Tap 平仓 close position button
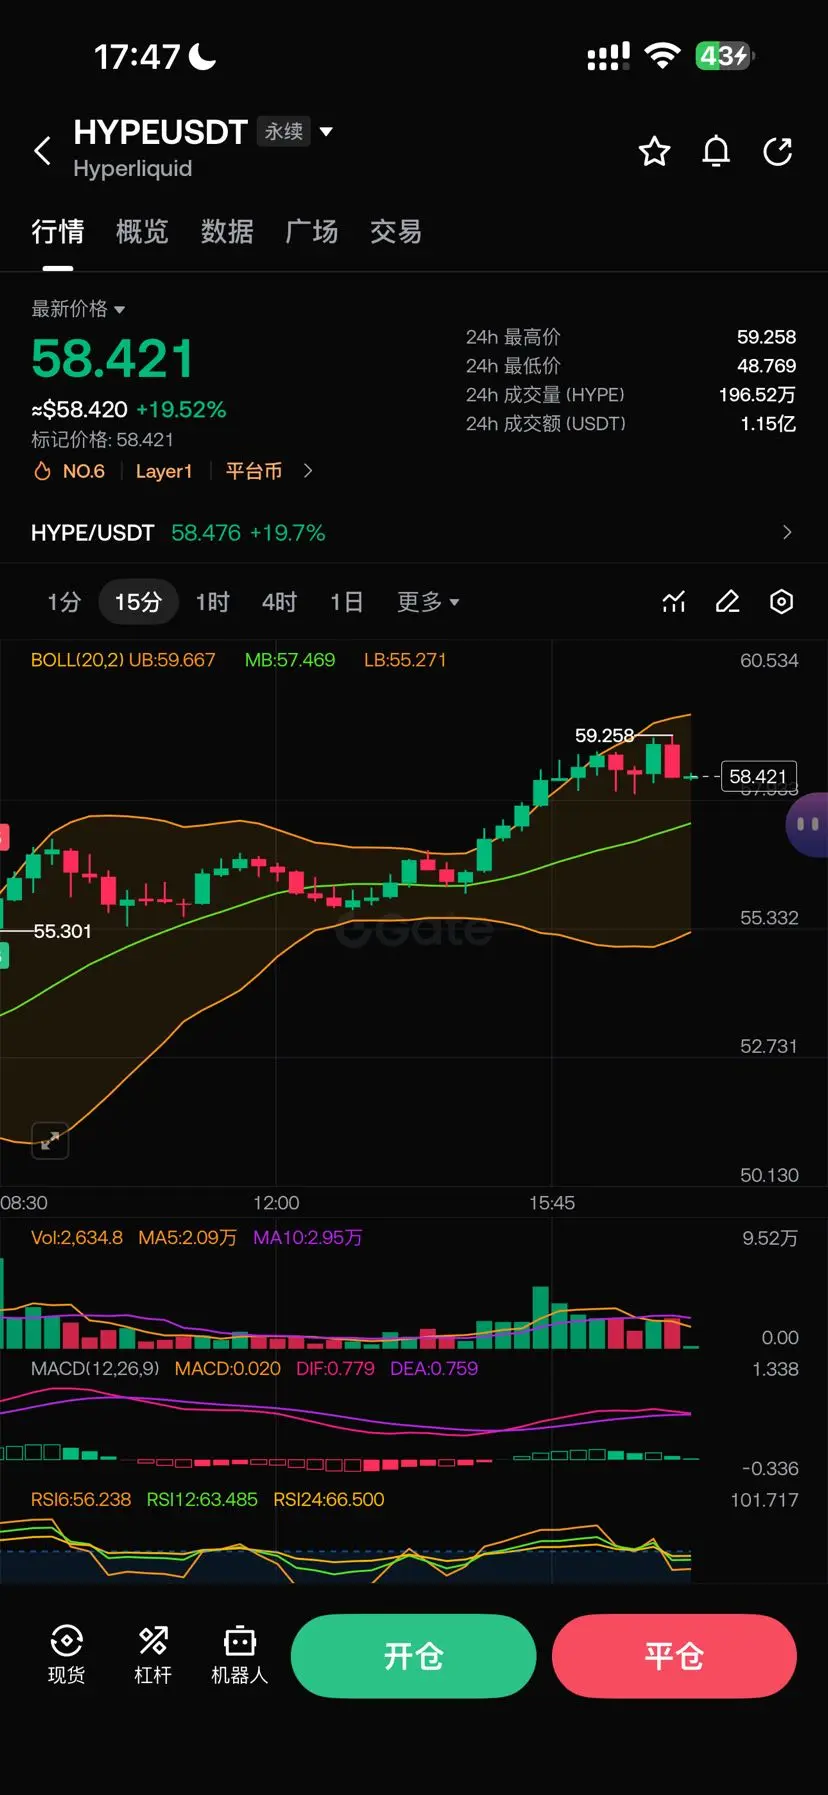The width and height of the screenshot is (828, 1795). click(x=674, y=1656)
